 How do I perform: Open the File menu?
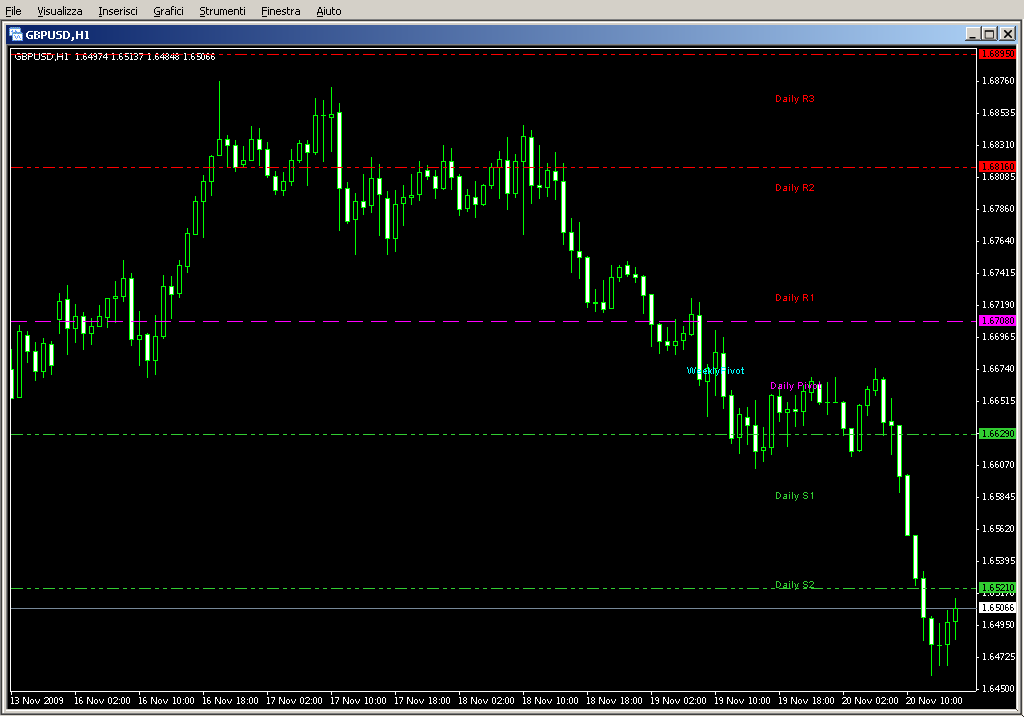[13, 11]
